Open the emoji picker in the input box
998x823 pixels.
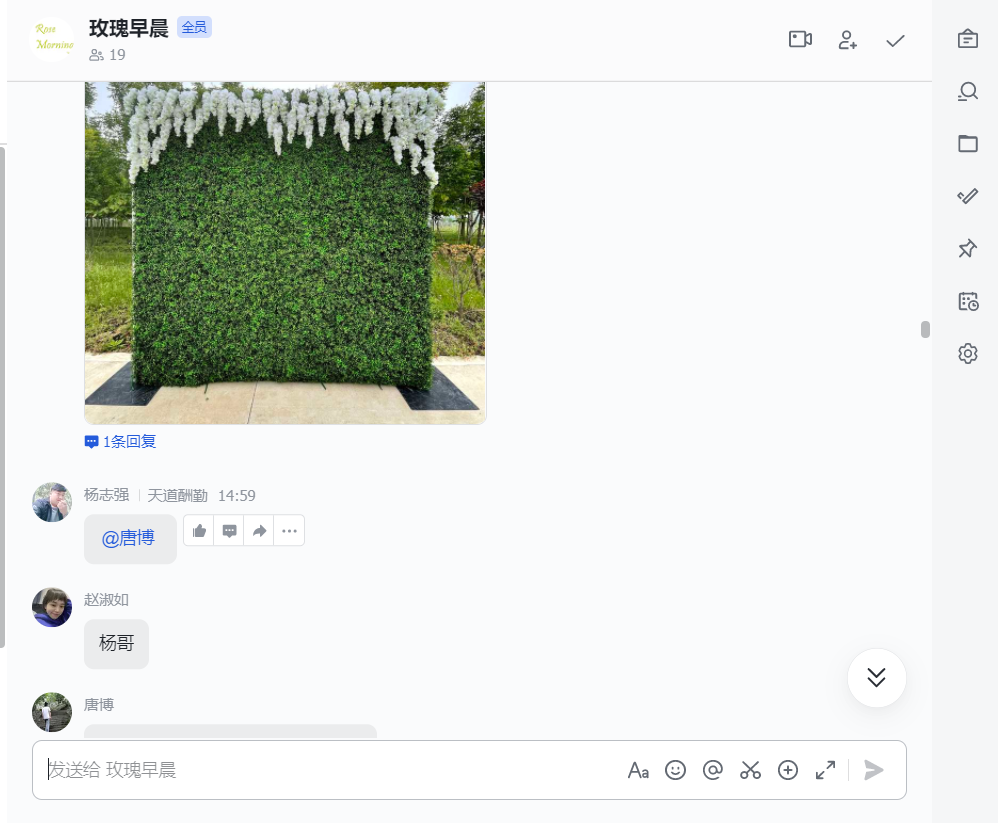(x=675, y=770)
